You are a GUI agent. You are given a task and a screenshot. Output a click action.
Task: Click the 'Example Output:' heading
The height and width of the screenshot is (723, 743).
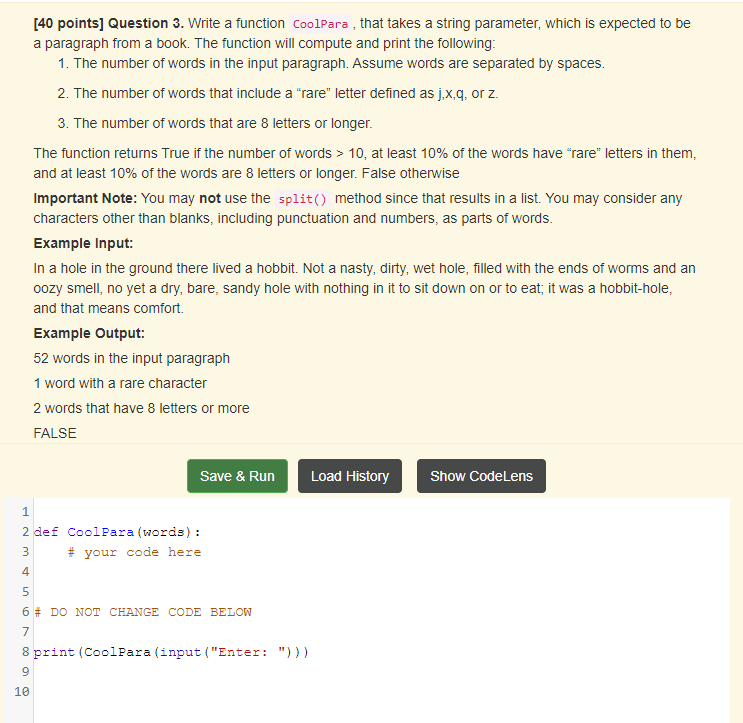89,333
